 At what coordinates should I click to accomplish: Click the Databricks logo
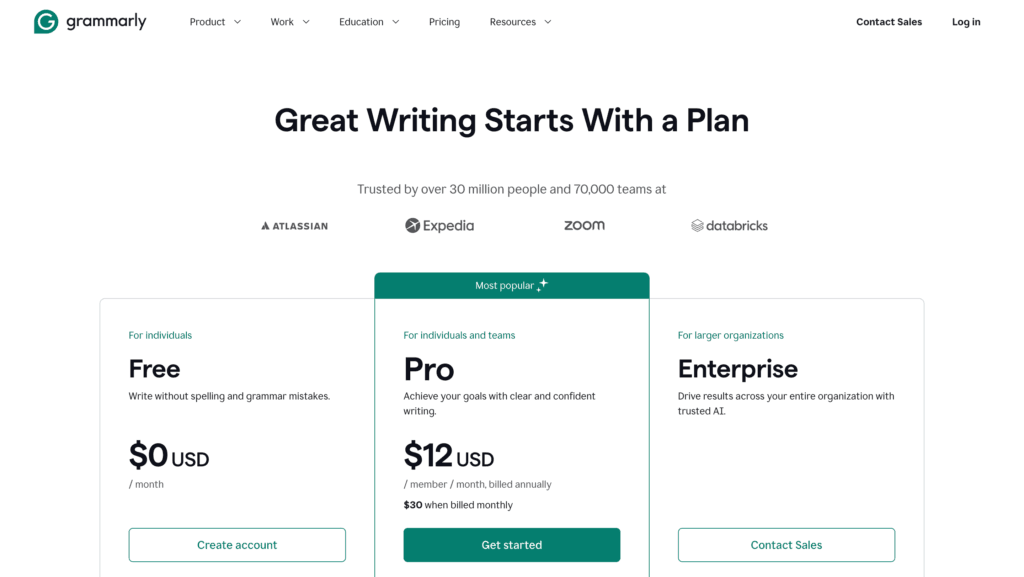(729, 226)
